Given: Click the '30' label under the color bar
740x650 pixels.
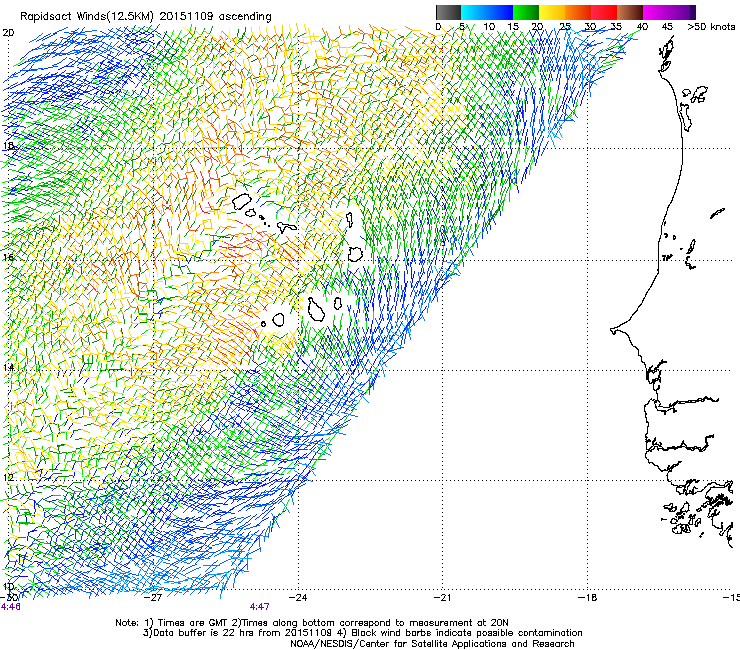Looking at the screenshot, I should pos(590,26).
